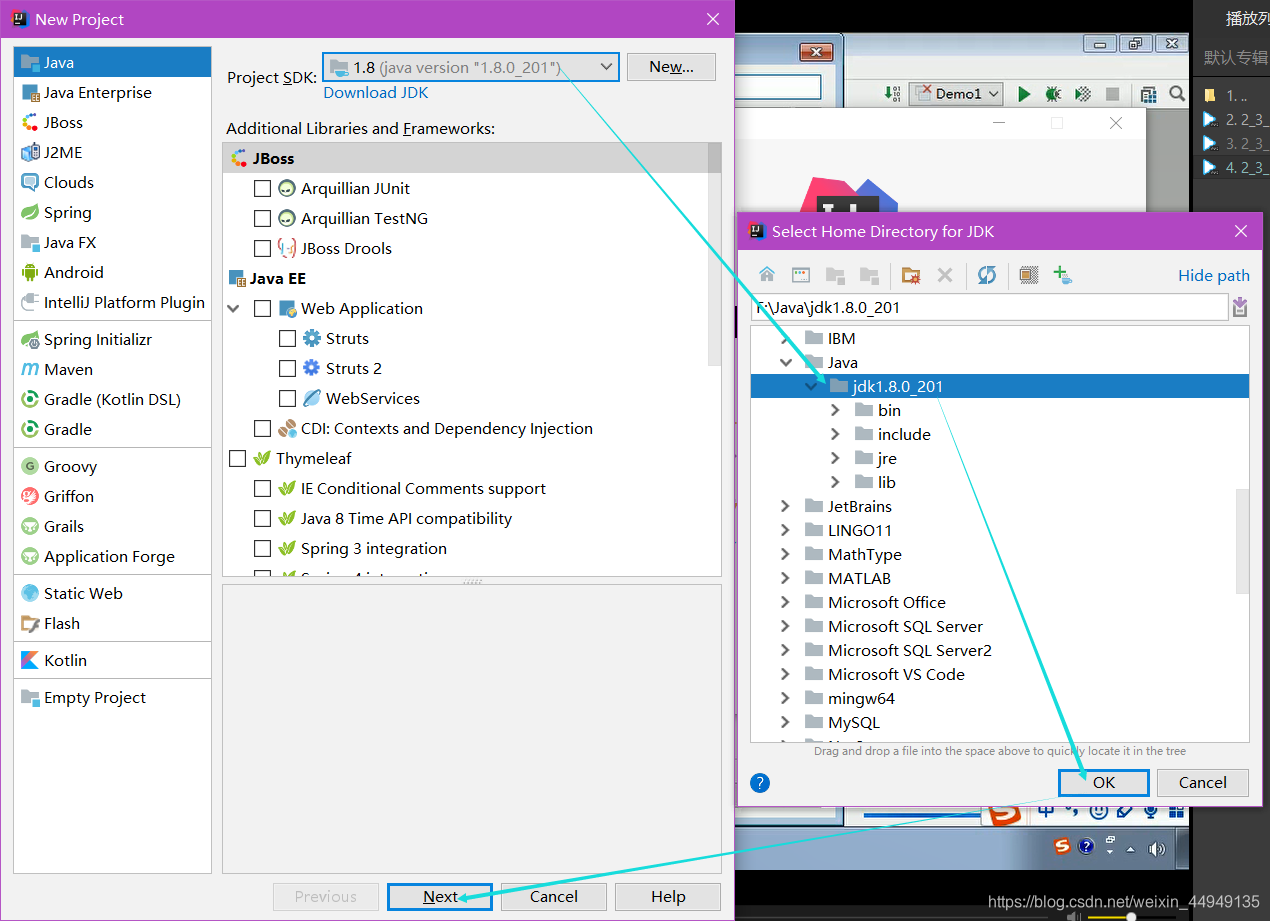Screen dimensions: 1270x921
Task: Open the Project SDK dropdown
Action: (x=471, y=67)
